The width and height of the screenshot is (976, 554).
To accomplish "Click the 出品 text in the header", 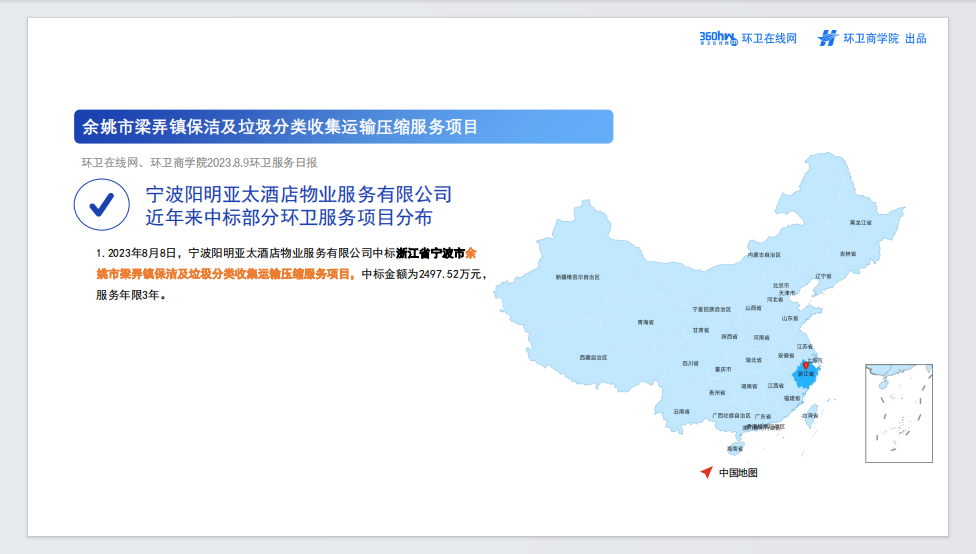I will (x=916, y=39).
